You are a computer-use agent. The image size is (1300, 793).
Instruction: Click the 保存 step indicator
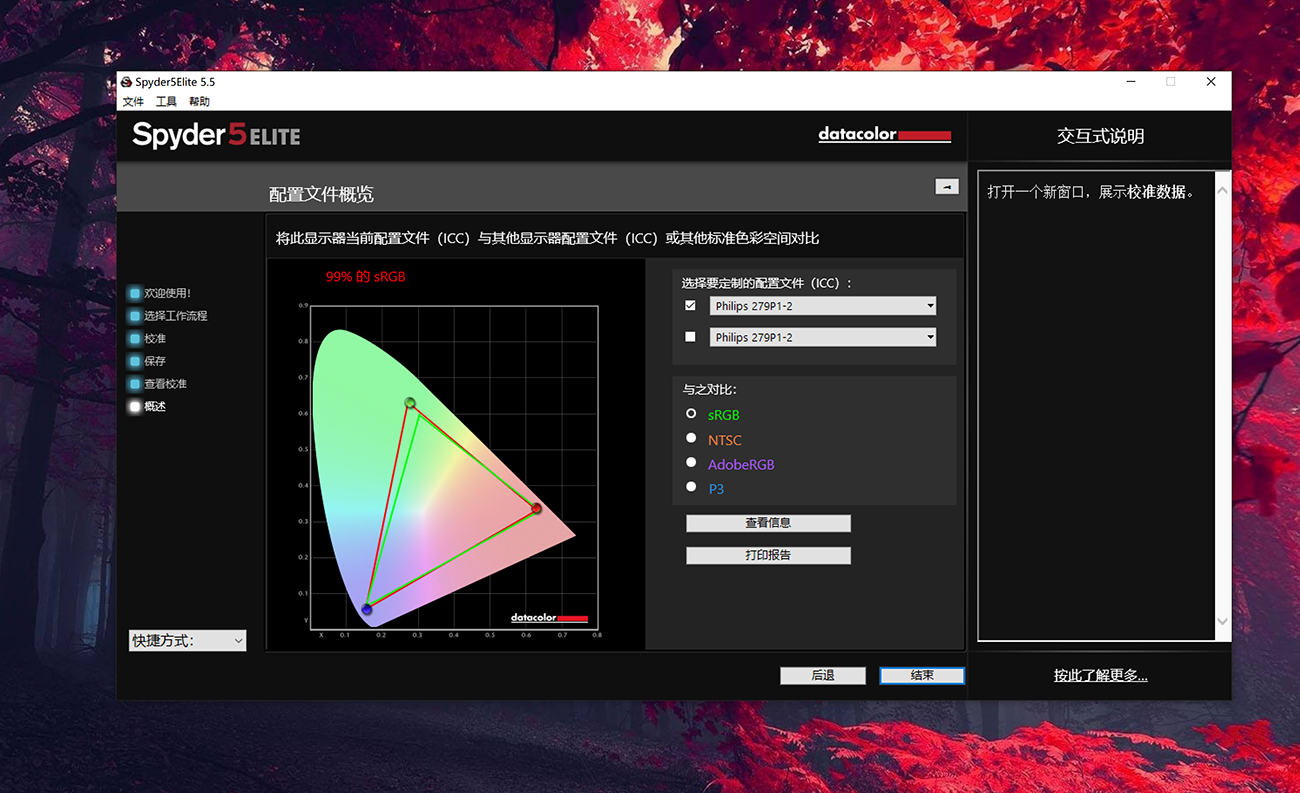click(x=135, y=361)
